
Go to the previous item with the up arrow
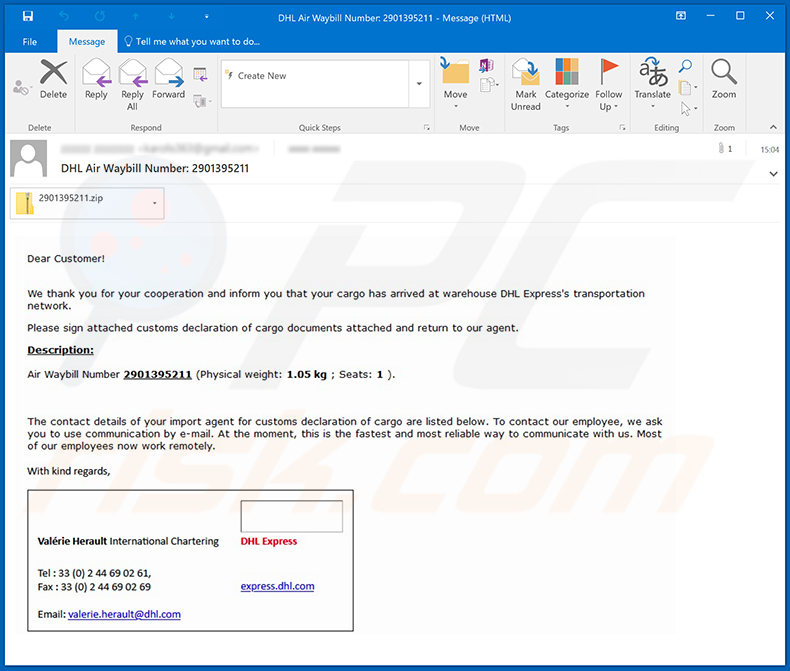coord(136,17)
